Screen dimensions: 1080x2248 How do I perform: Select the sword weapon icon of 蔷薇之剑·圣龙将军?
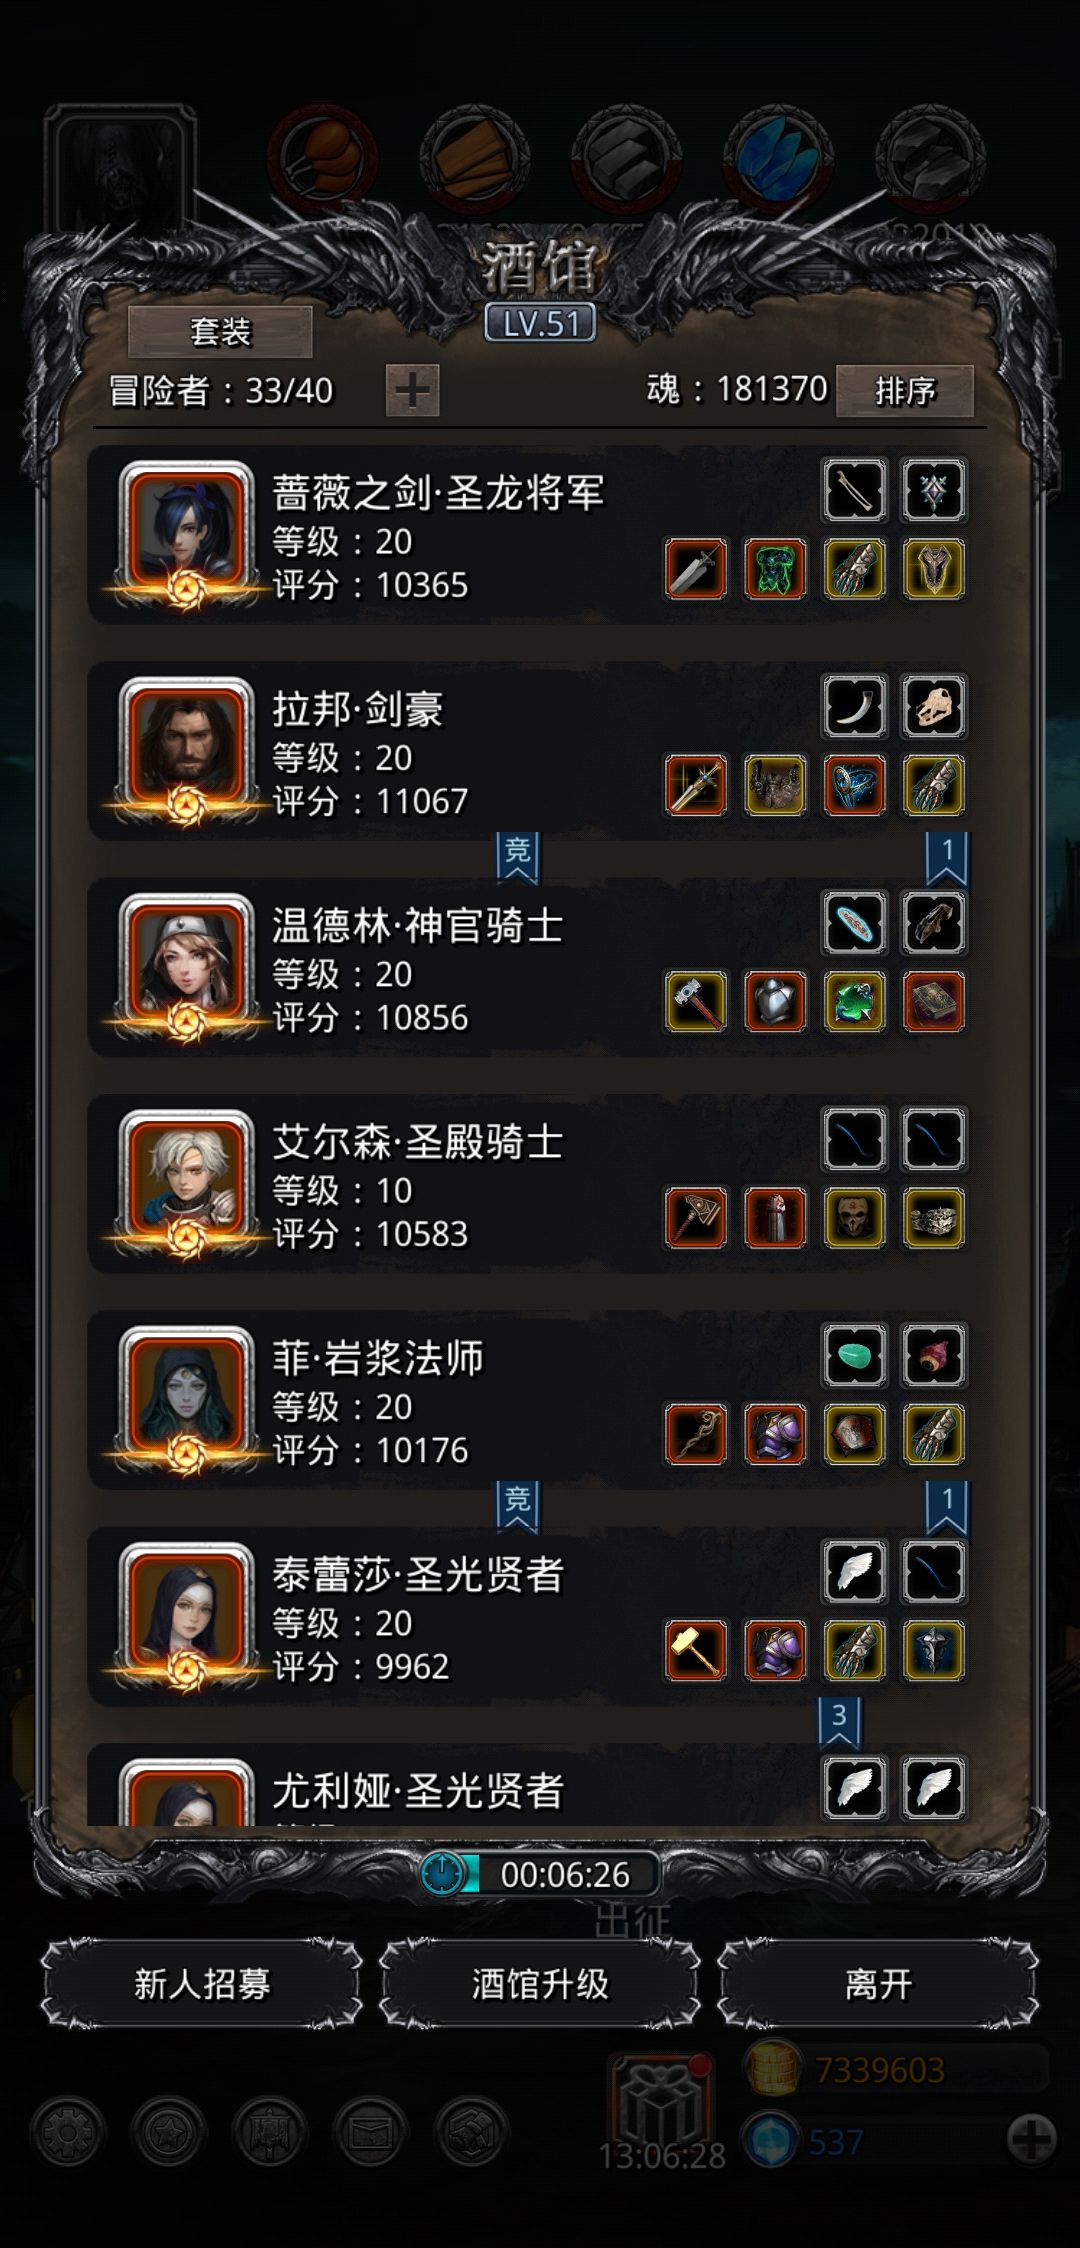(x=696, y=569)
